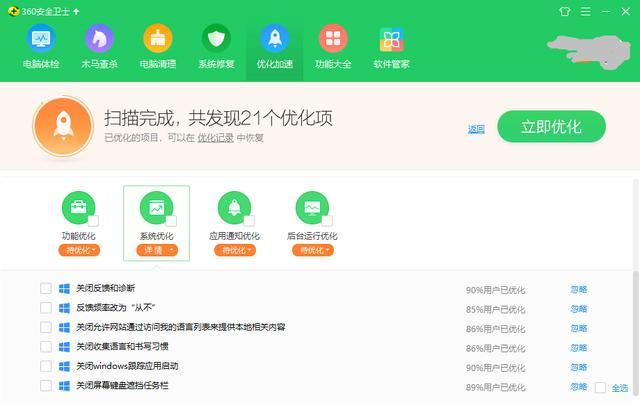This screenshot has width=640, height=403.
Task: Open 功能大全 grid icon
Action: pyautogui.click(x=333, y=38)
